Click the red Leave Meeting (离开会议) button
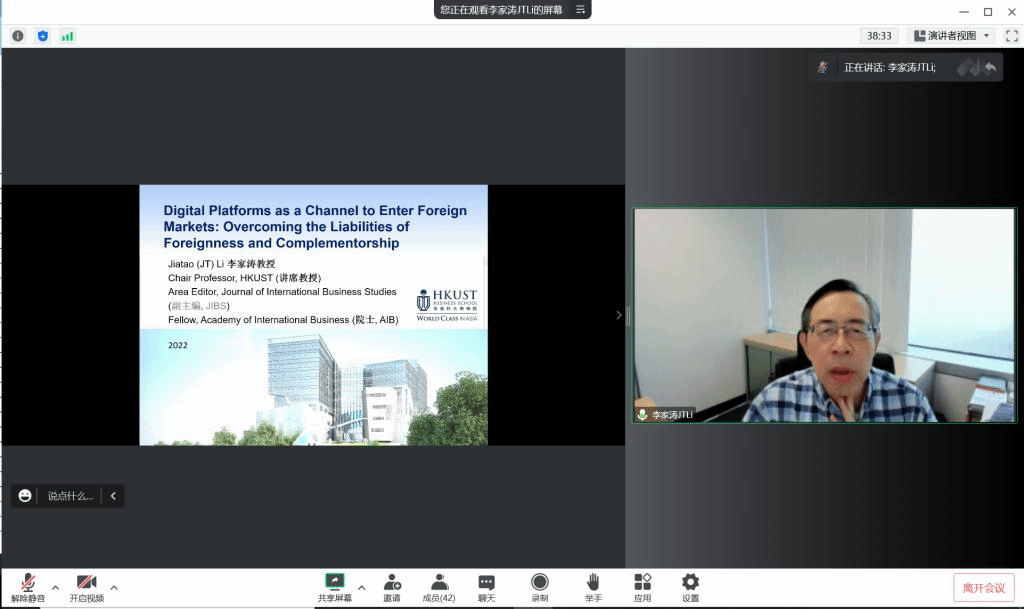The height and width of the screenshot is (609, 1024). [983, 587]
